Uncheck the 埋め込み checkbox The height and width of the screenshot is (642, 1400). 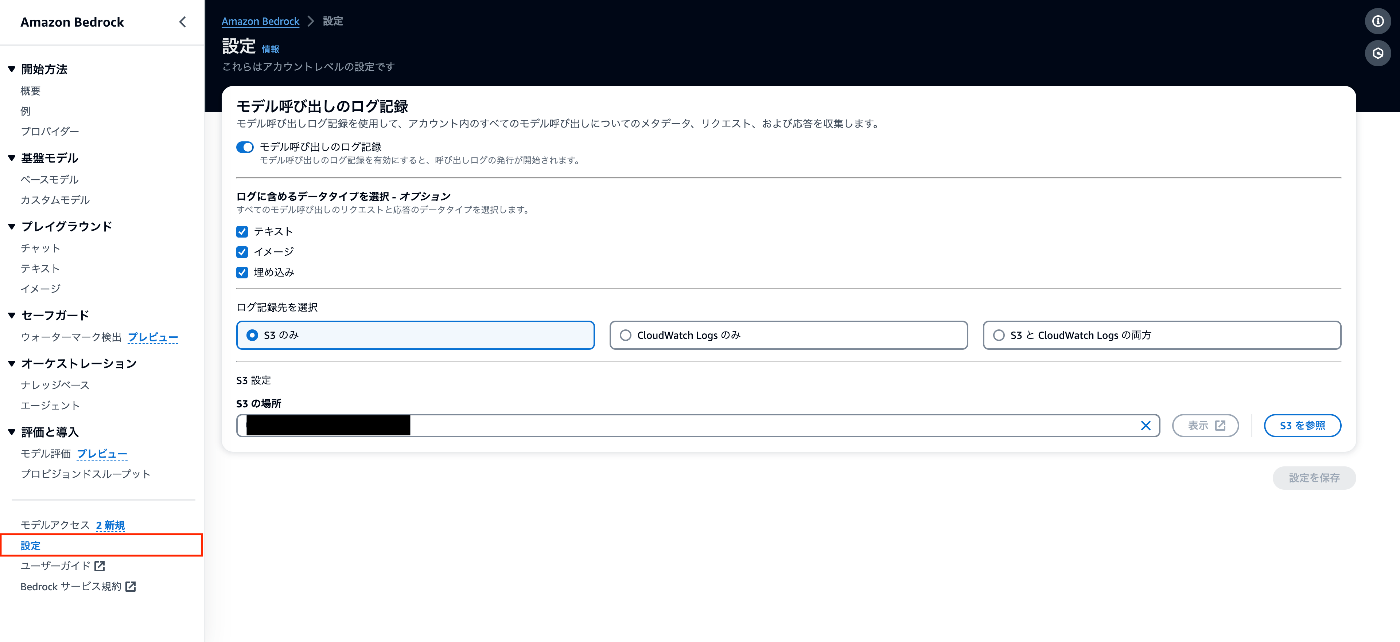pyautogui.click(x=242, y=272)
